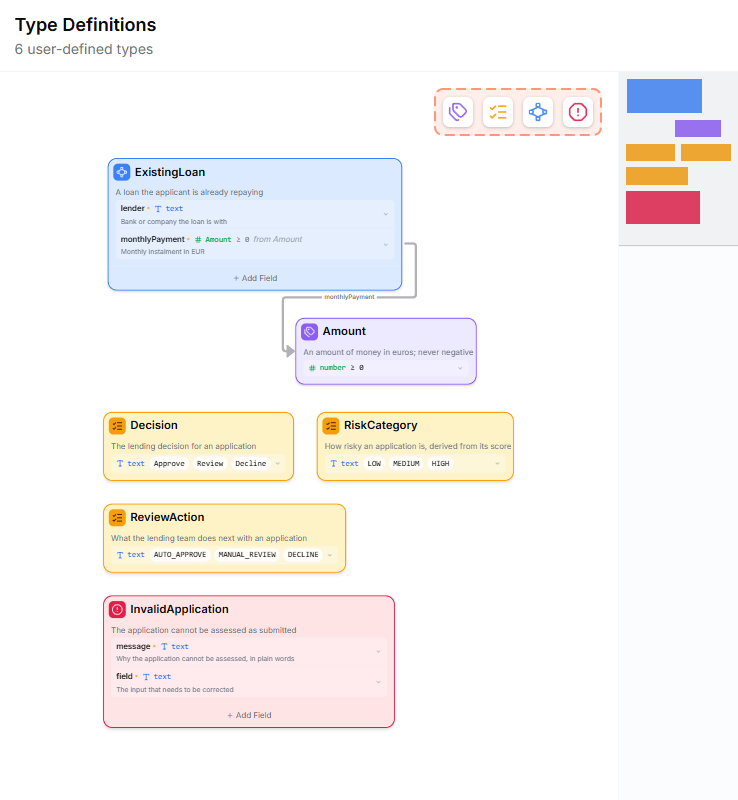Screen dimensions: 738x800
Task: Add a new error type from red exclamation icon
Action: click(578, 112)
